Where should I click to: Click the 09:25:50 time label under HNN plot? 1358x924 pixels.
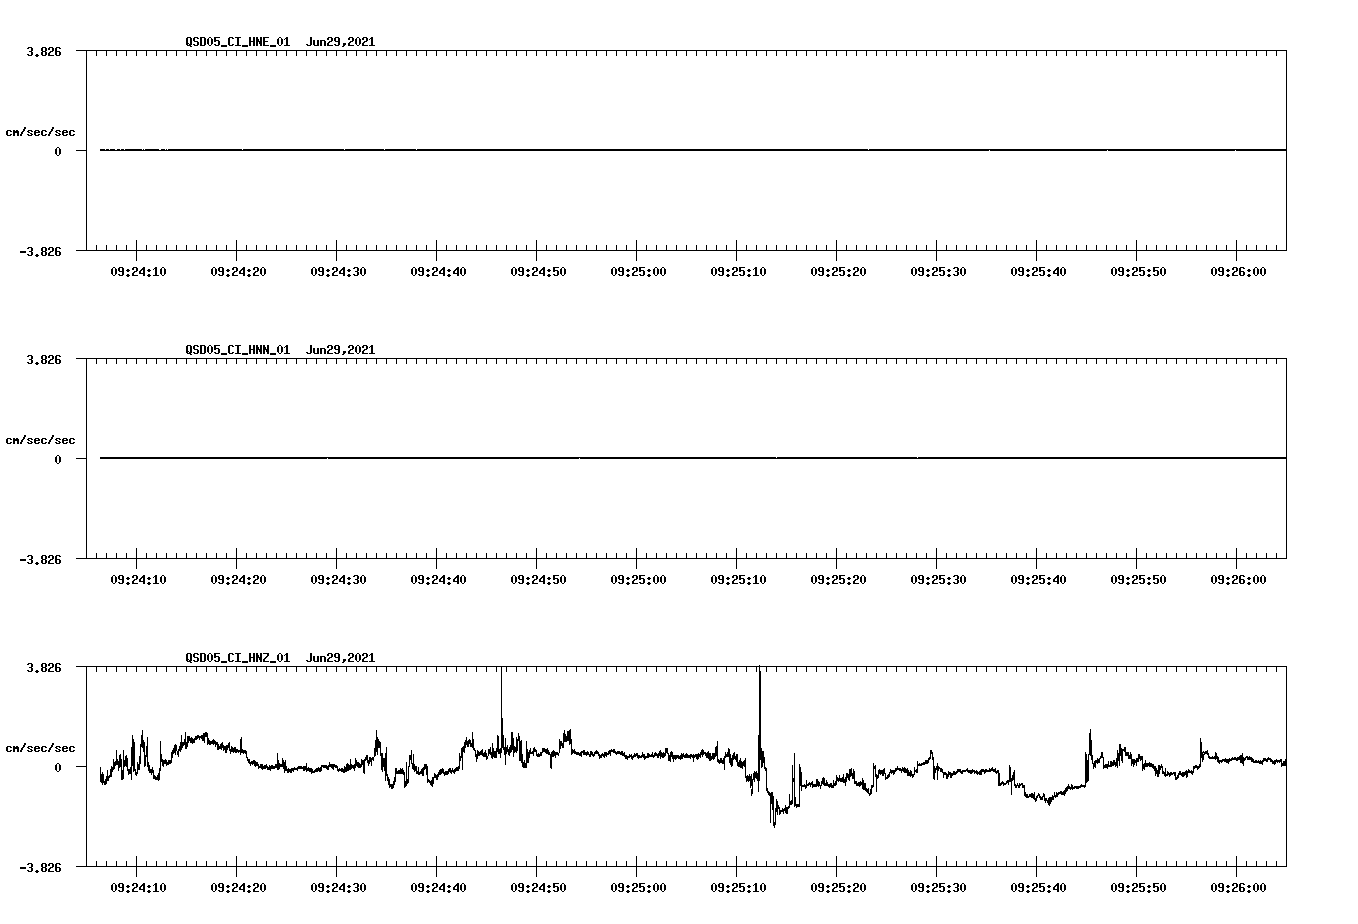click(x=1138, y=580)
